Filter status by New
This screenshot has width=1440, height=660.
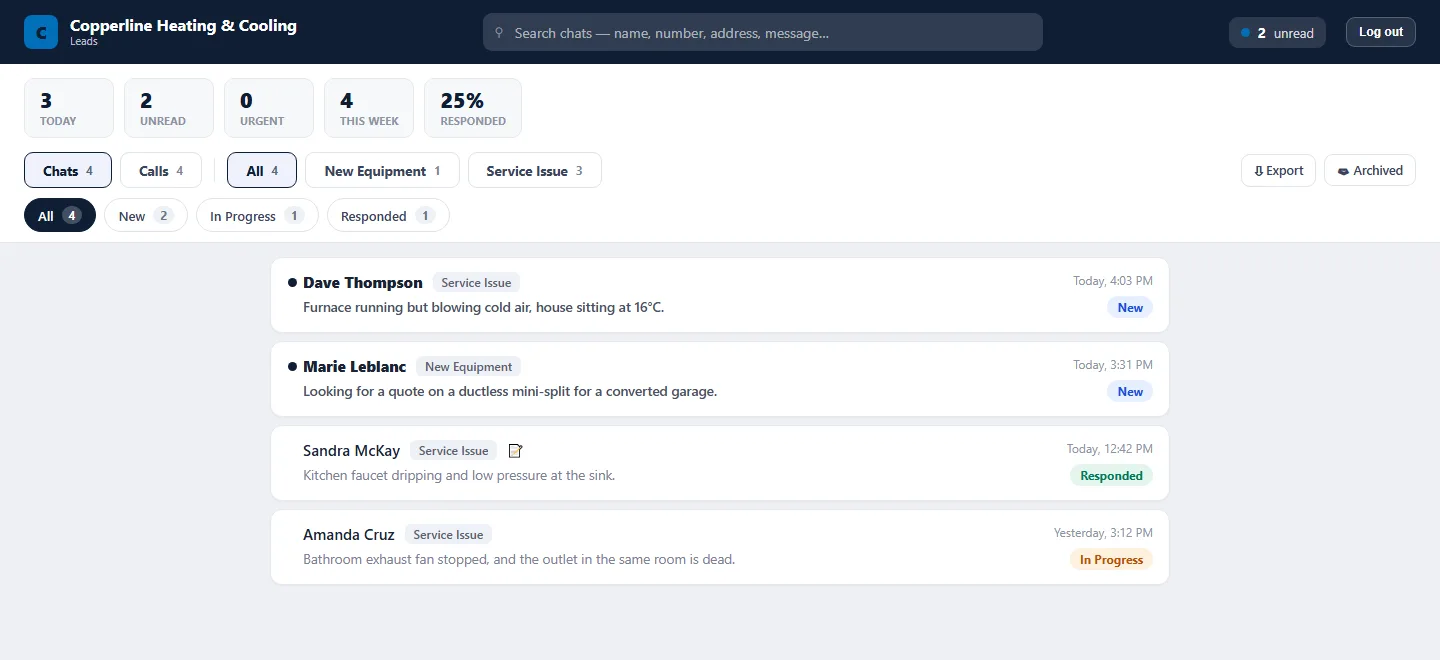[x=146, y=215]
